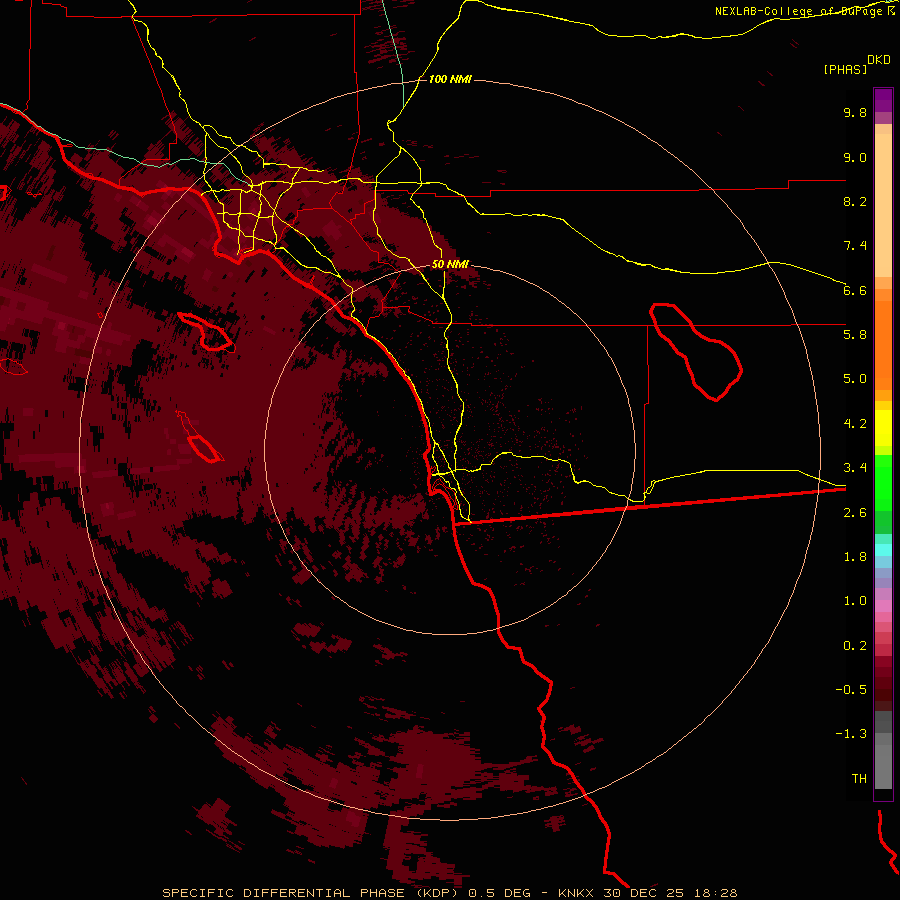Select the 1.8 value on the color scale
Viewport: 900px width, 900px height.
855,557
